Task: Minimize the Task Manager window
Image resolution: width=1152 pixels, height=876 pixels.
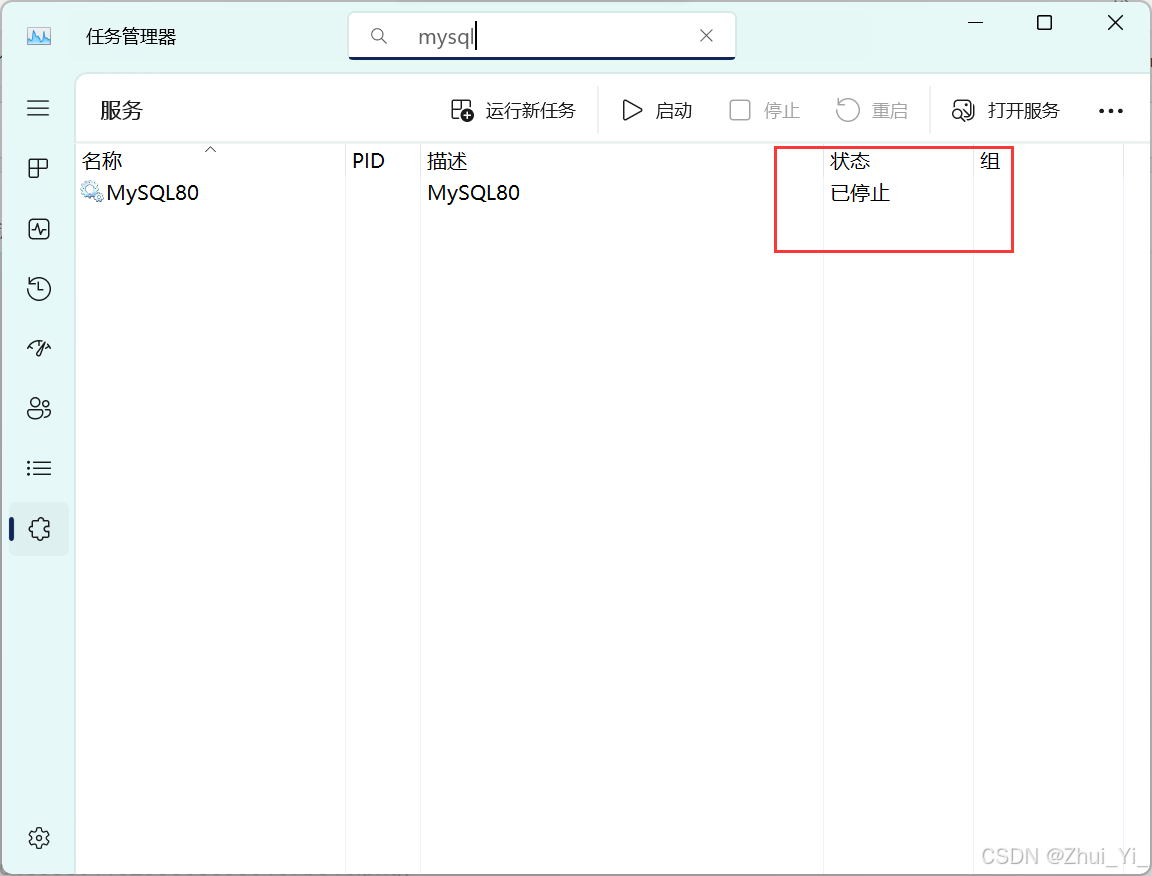Action: 975,23
